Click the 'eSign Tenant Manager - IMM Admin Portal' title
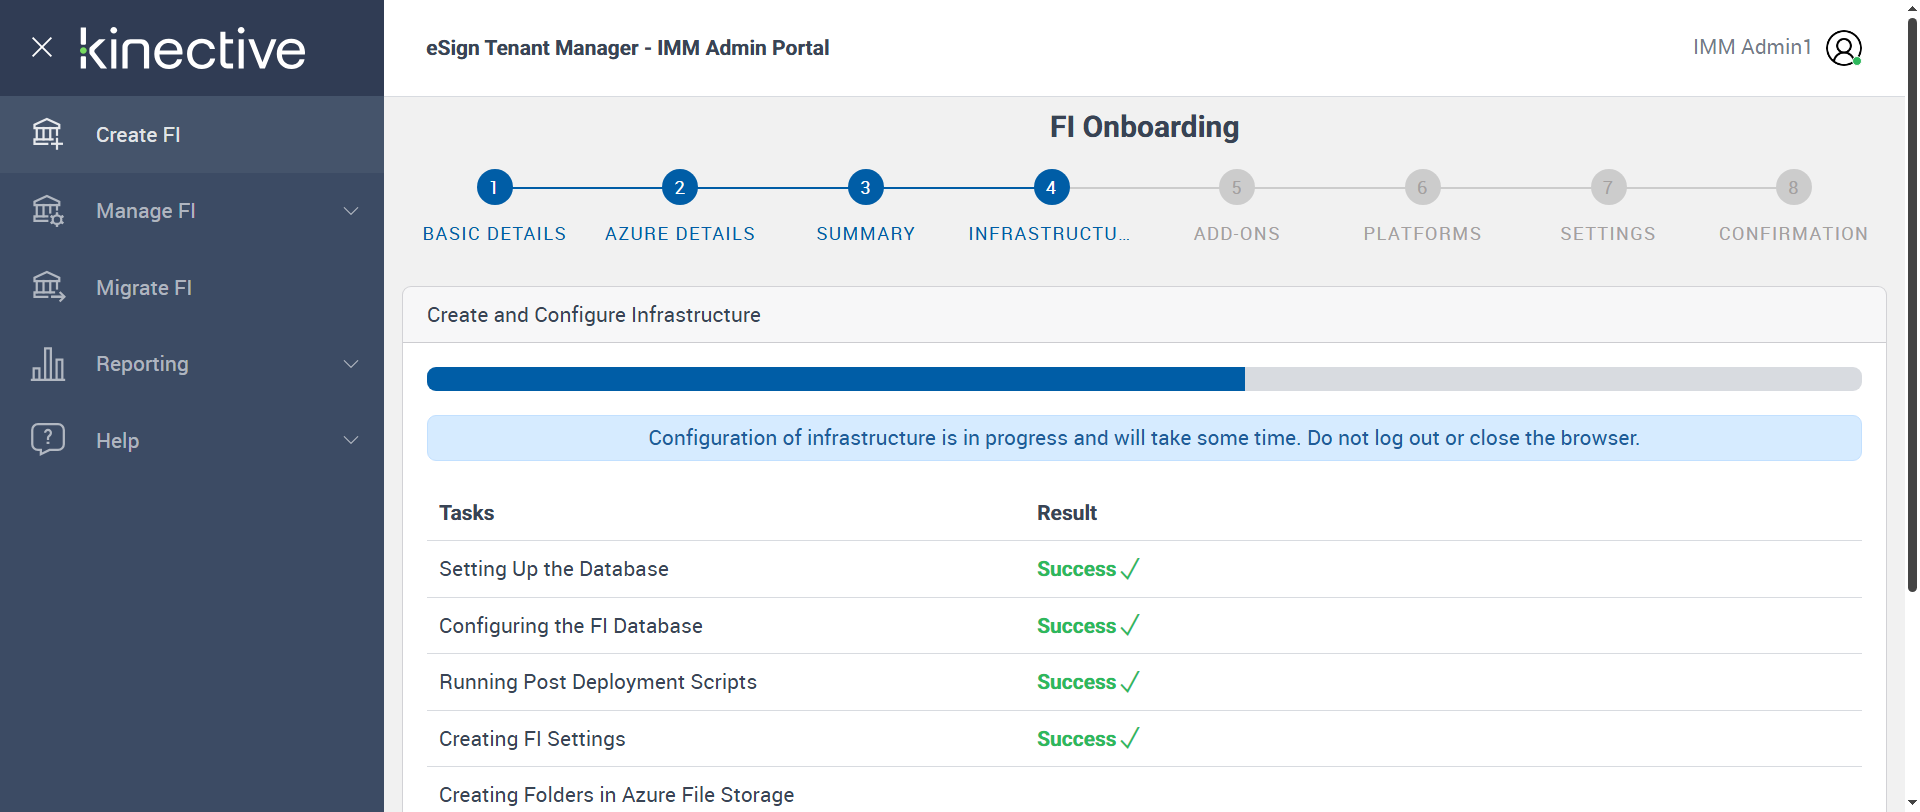 [627, 48]
